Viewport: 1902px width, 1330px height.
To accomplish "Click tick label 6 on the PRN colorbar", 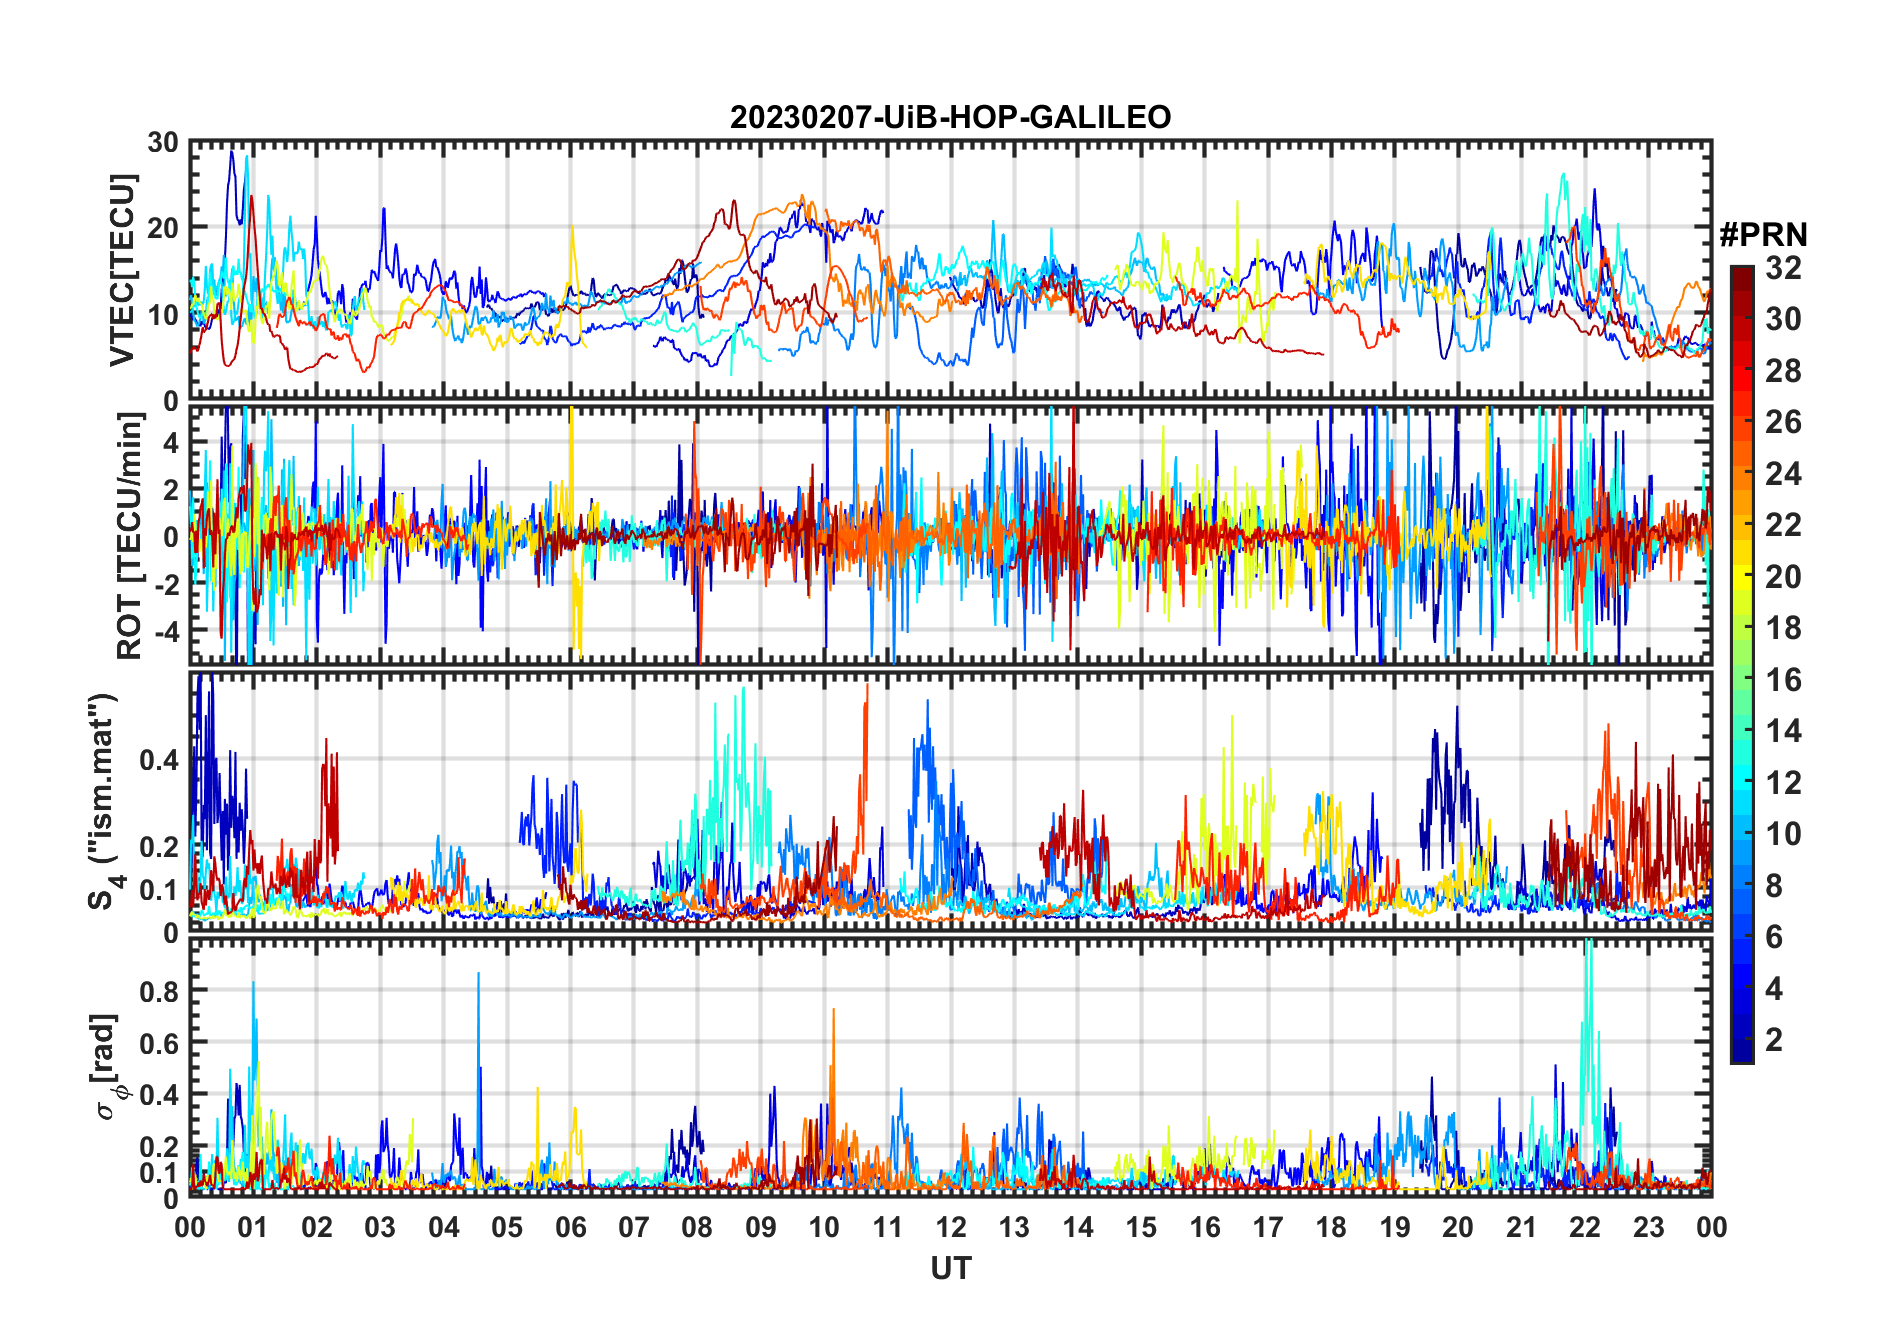I will (1774, 937).
